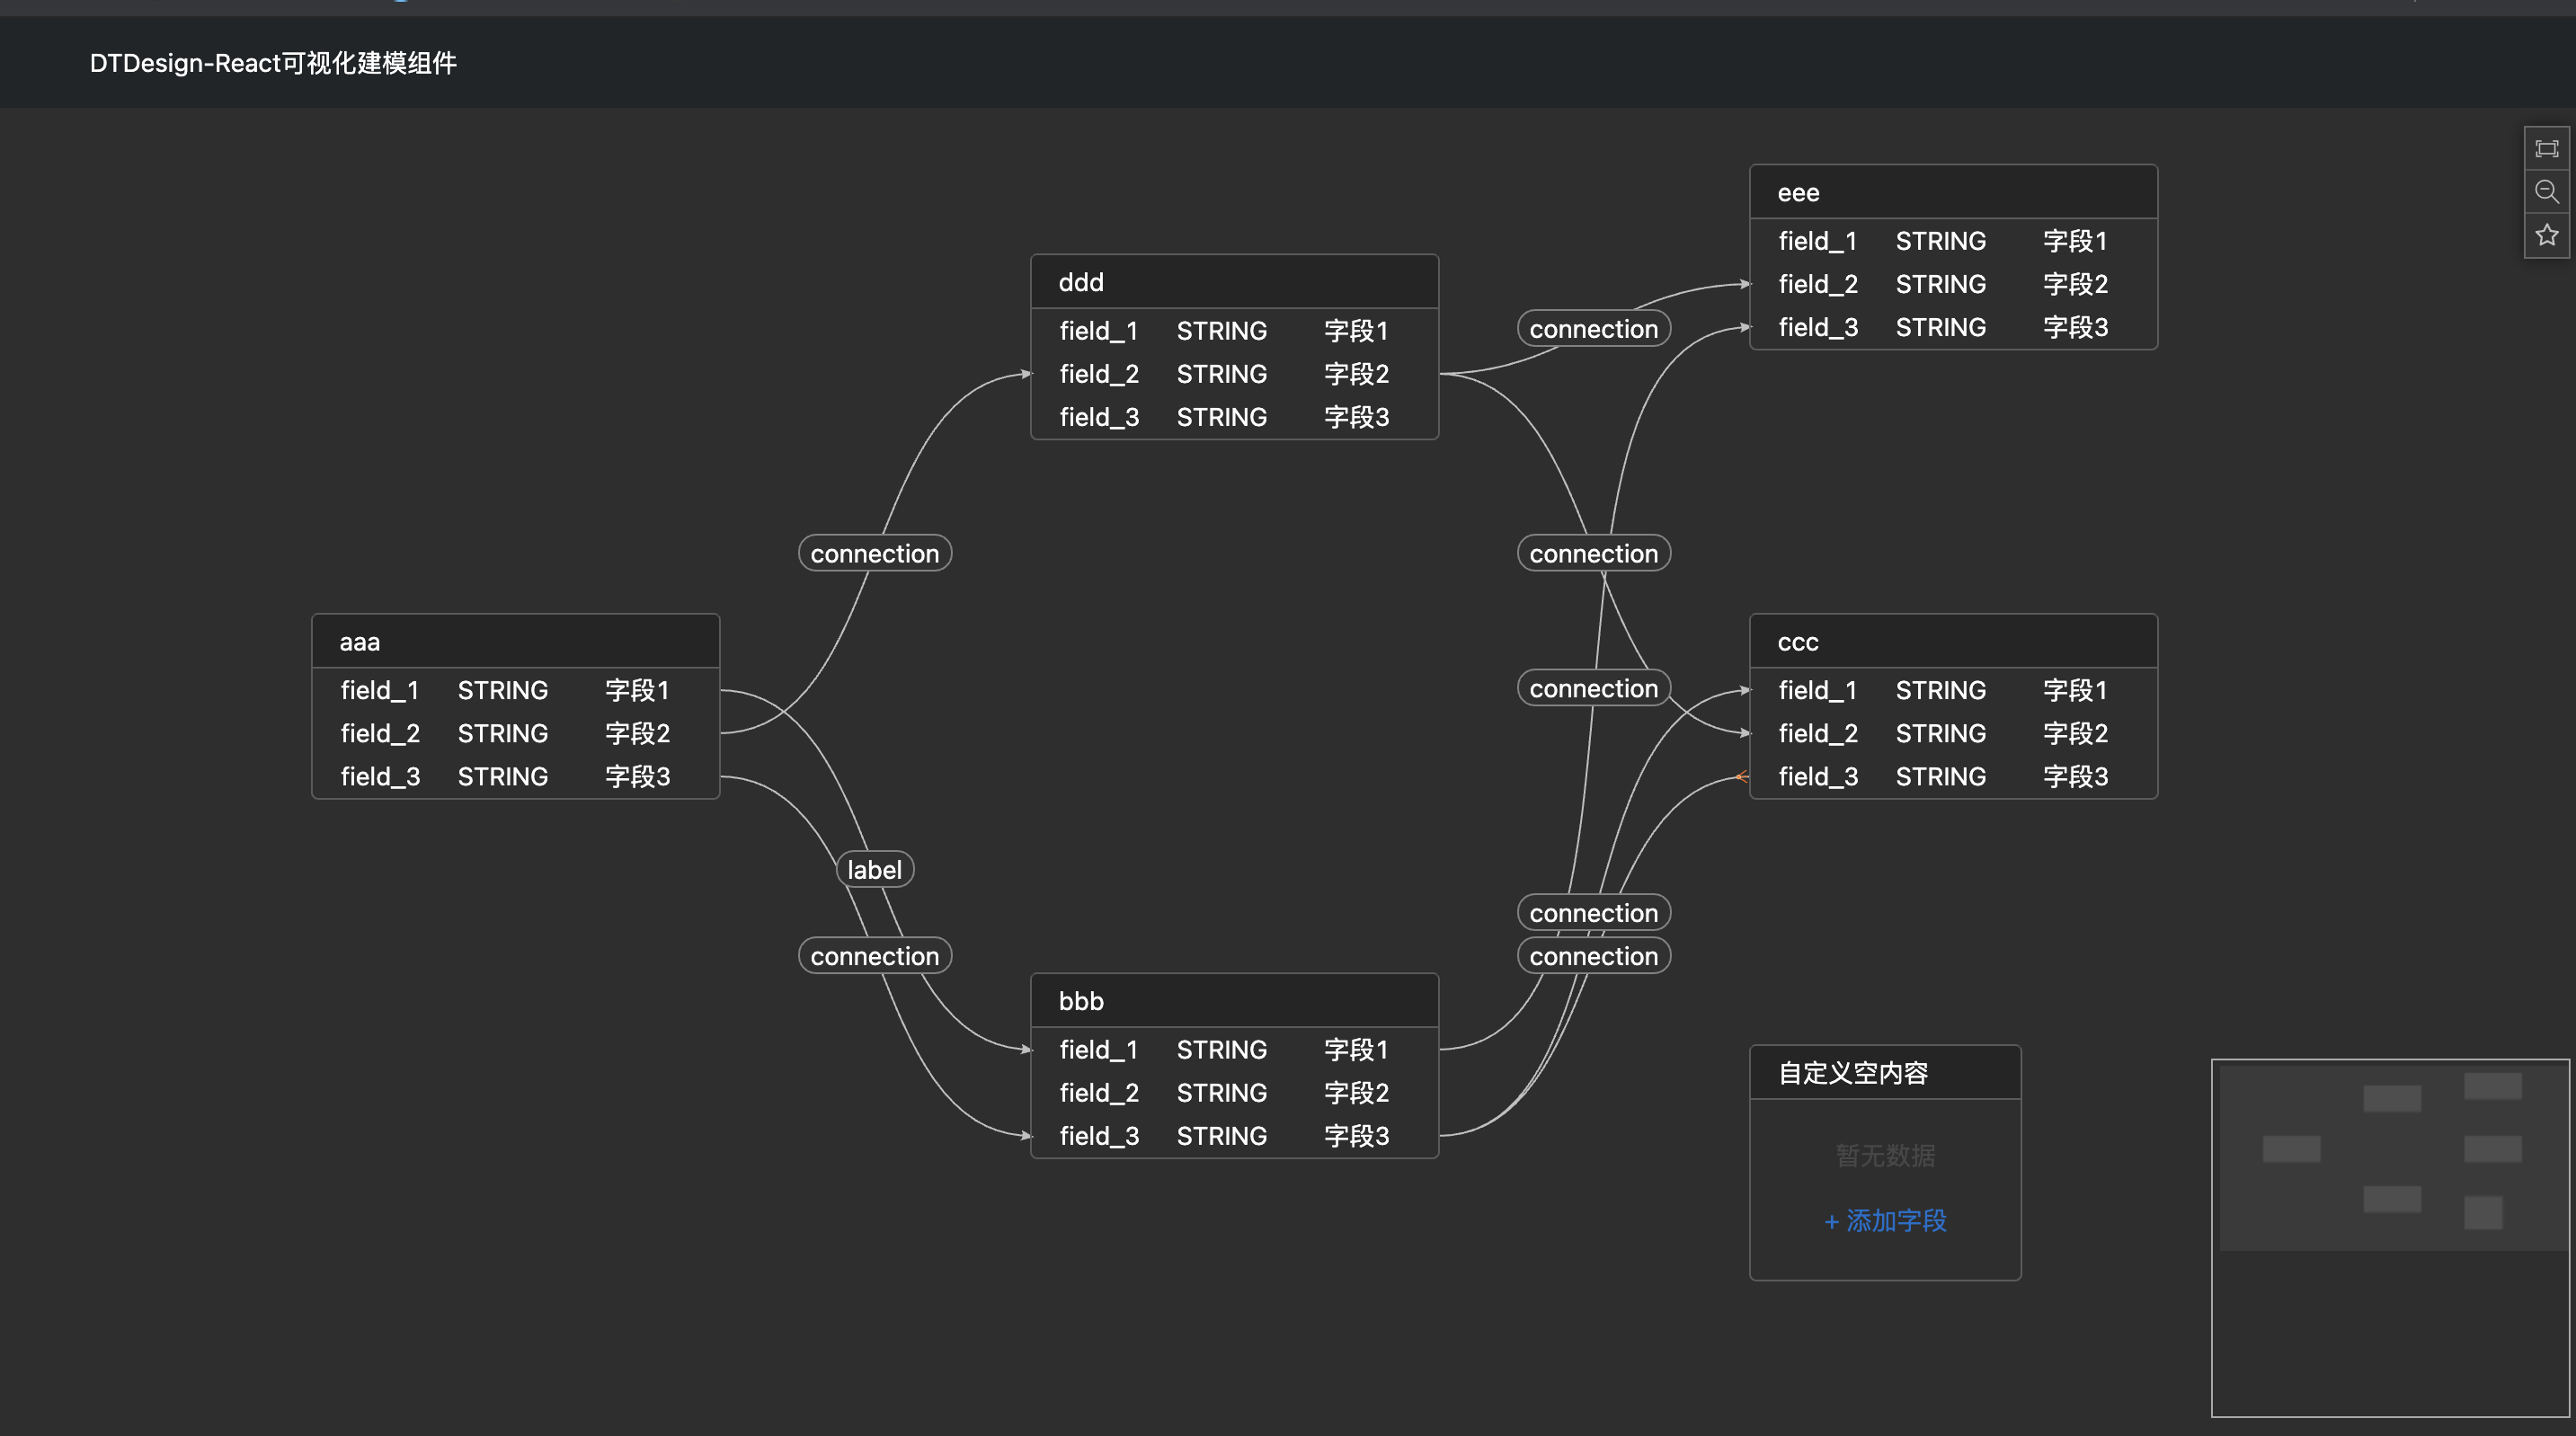Click the fit-to-screen icon in canvas toolbar
This screenshot has width=2576, height=1436.
click(x=2546, y=149)
